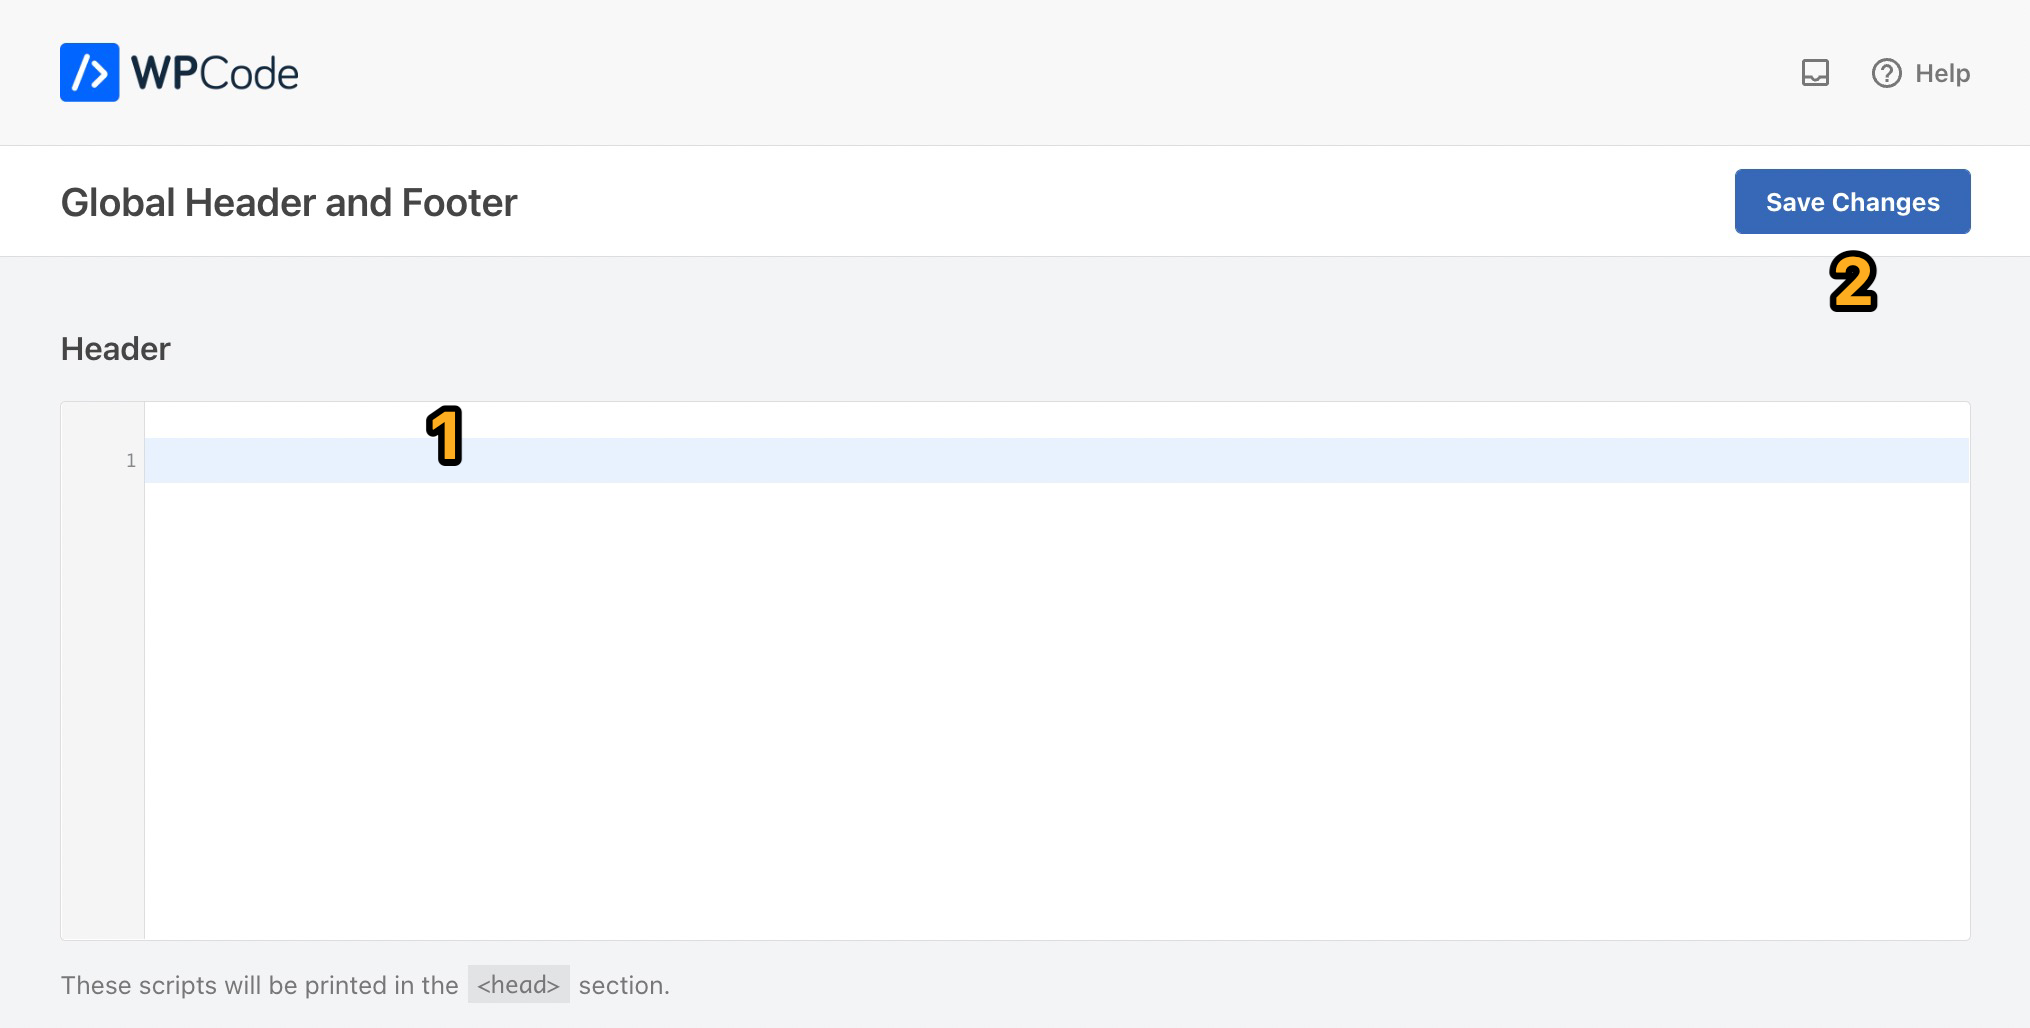This screenshot has width=2030, height=1028.
Task: Click the inbox tray icon near Help
Action: coord(1815,73)
